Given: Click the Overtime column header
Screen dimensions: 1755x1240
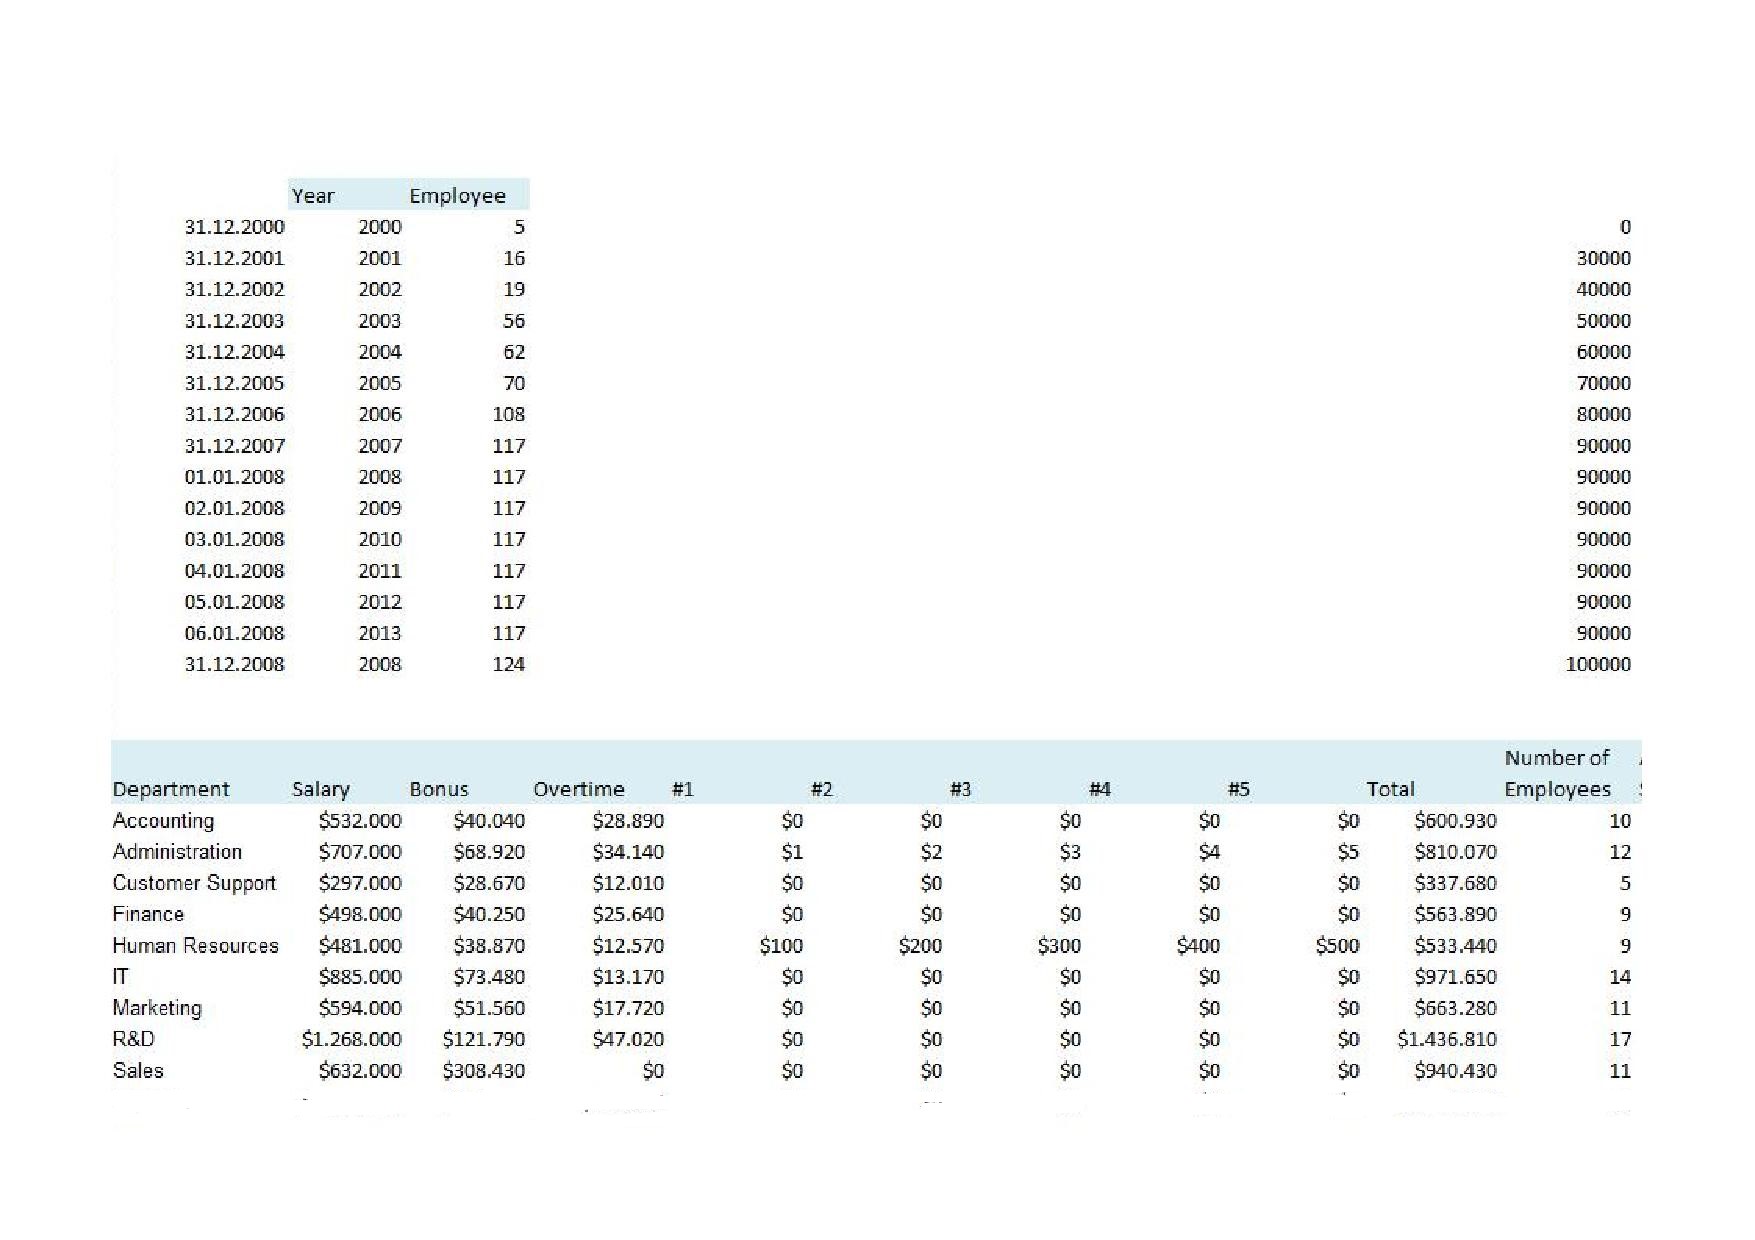Looking at the screenshot, I should 579,789.
